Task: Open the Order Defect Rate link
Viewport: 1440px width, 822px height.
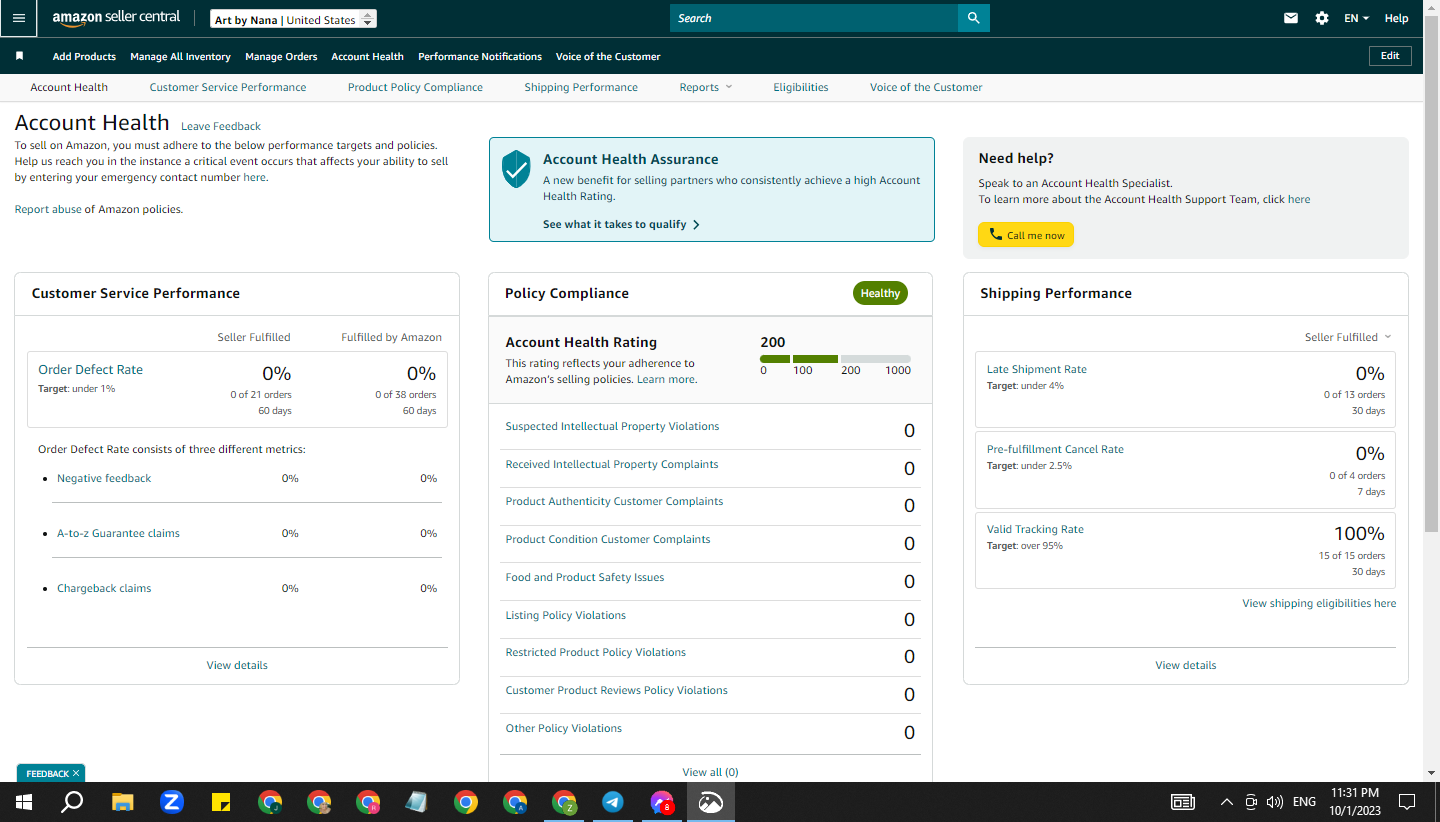Action: pos(91,369)
